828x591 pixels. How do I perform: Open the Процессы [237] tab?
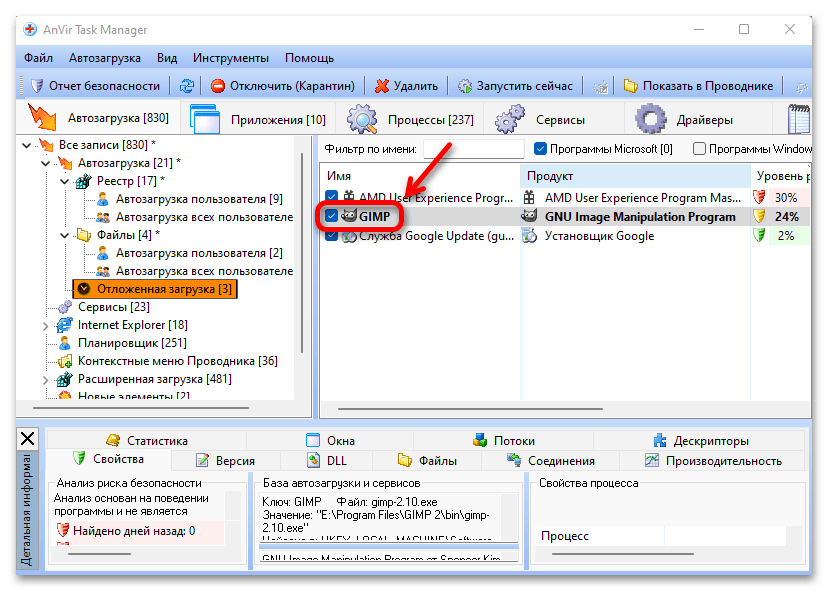(x=410, y=120)
